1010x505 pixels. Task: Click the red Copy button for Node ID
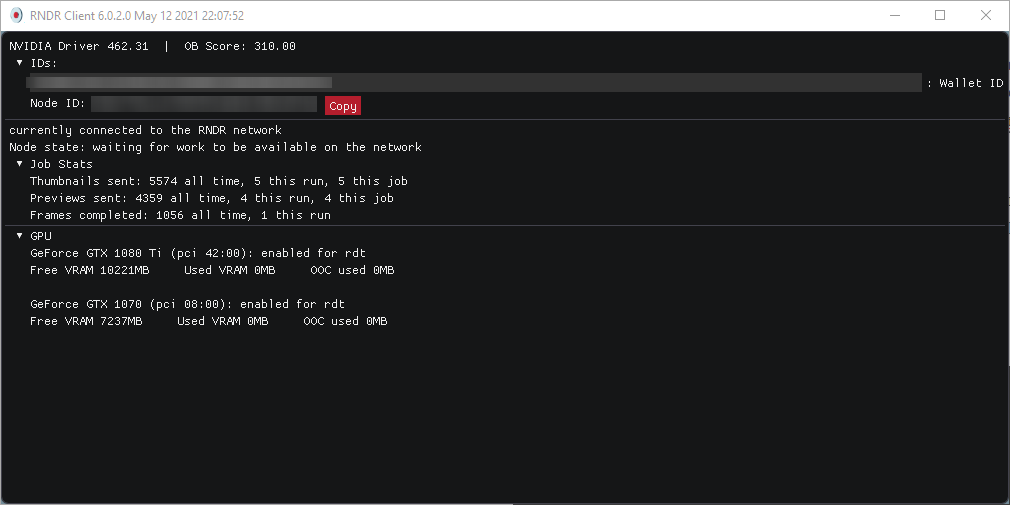pyautogui.click(x=343, y=106)
